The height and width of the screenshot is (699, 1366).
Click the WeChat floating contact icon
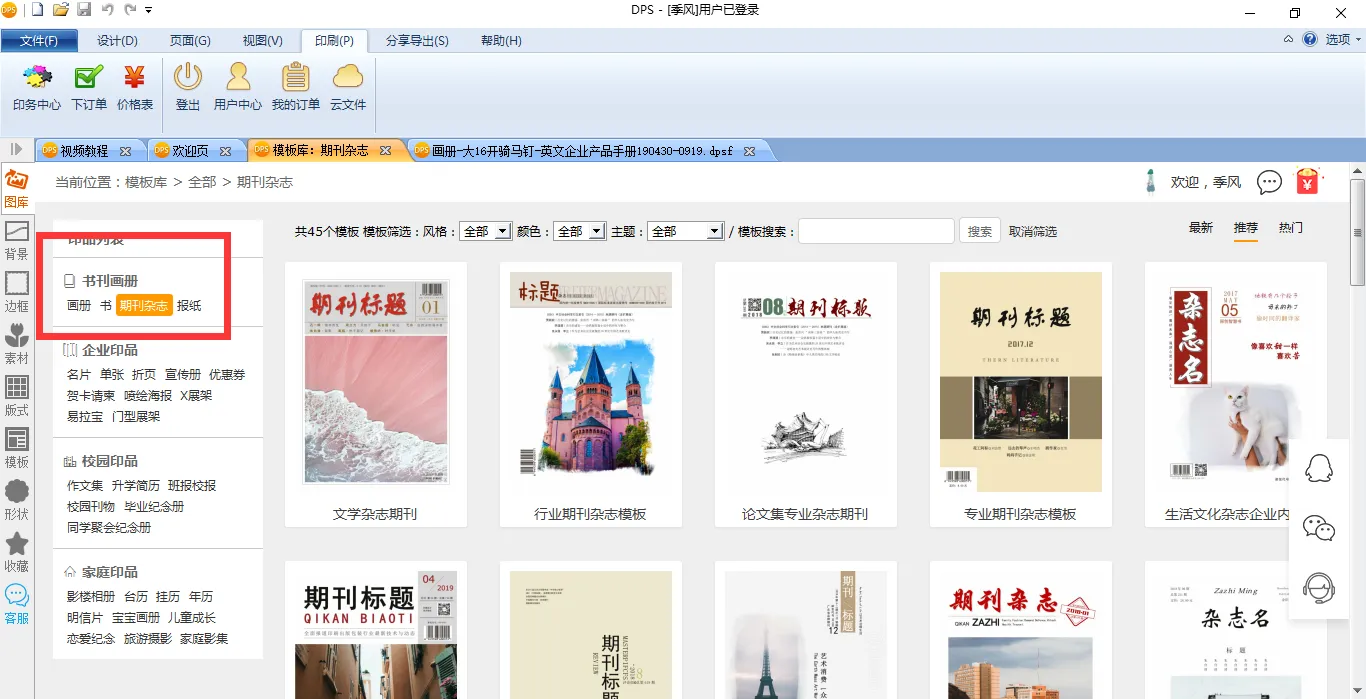[1319, 528]
